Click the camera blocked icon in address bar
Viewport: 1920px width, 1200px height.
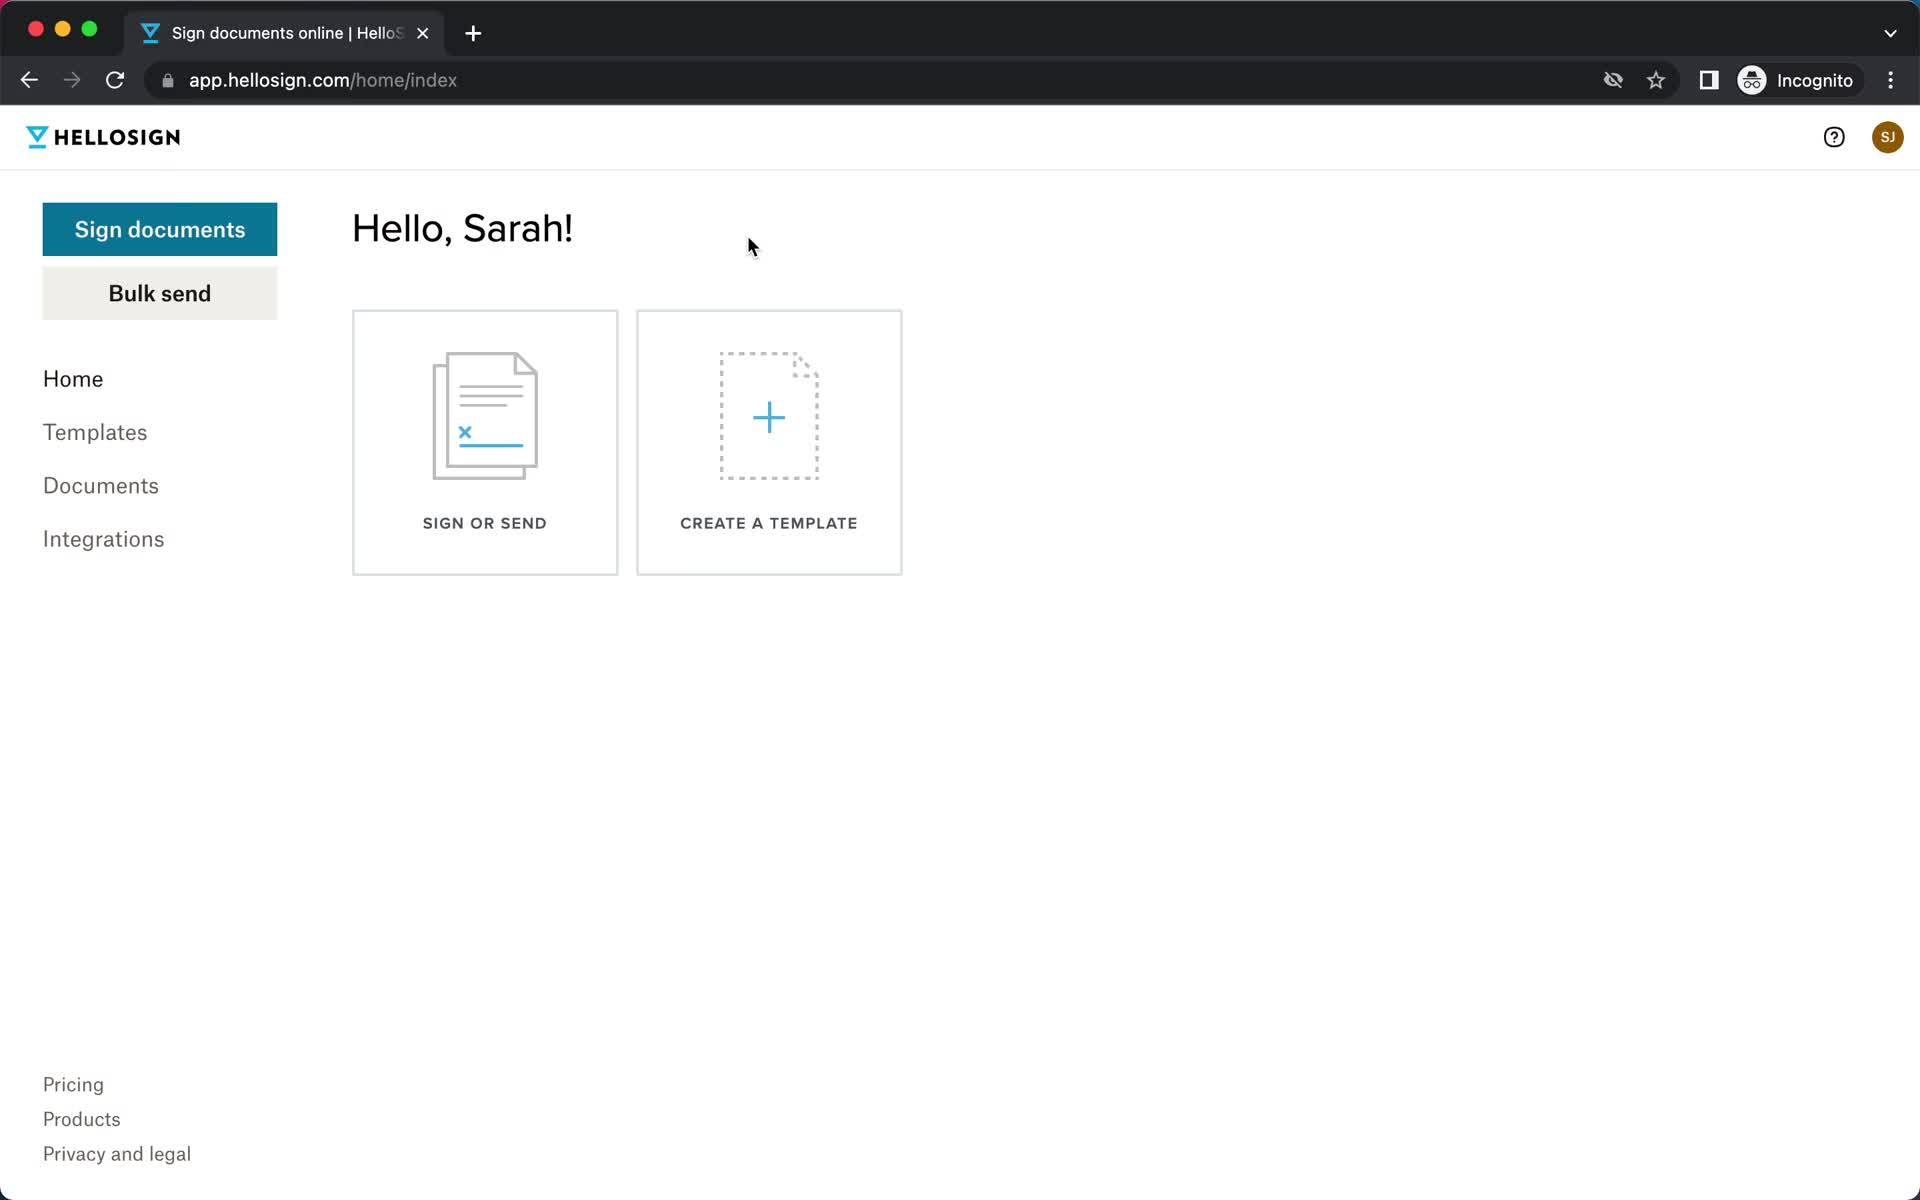[1610, 79]
